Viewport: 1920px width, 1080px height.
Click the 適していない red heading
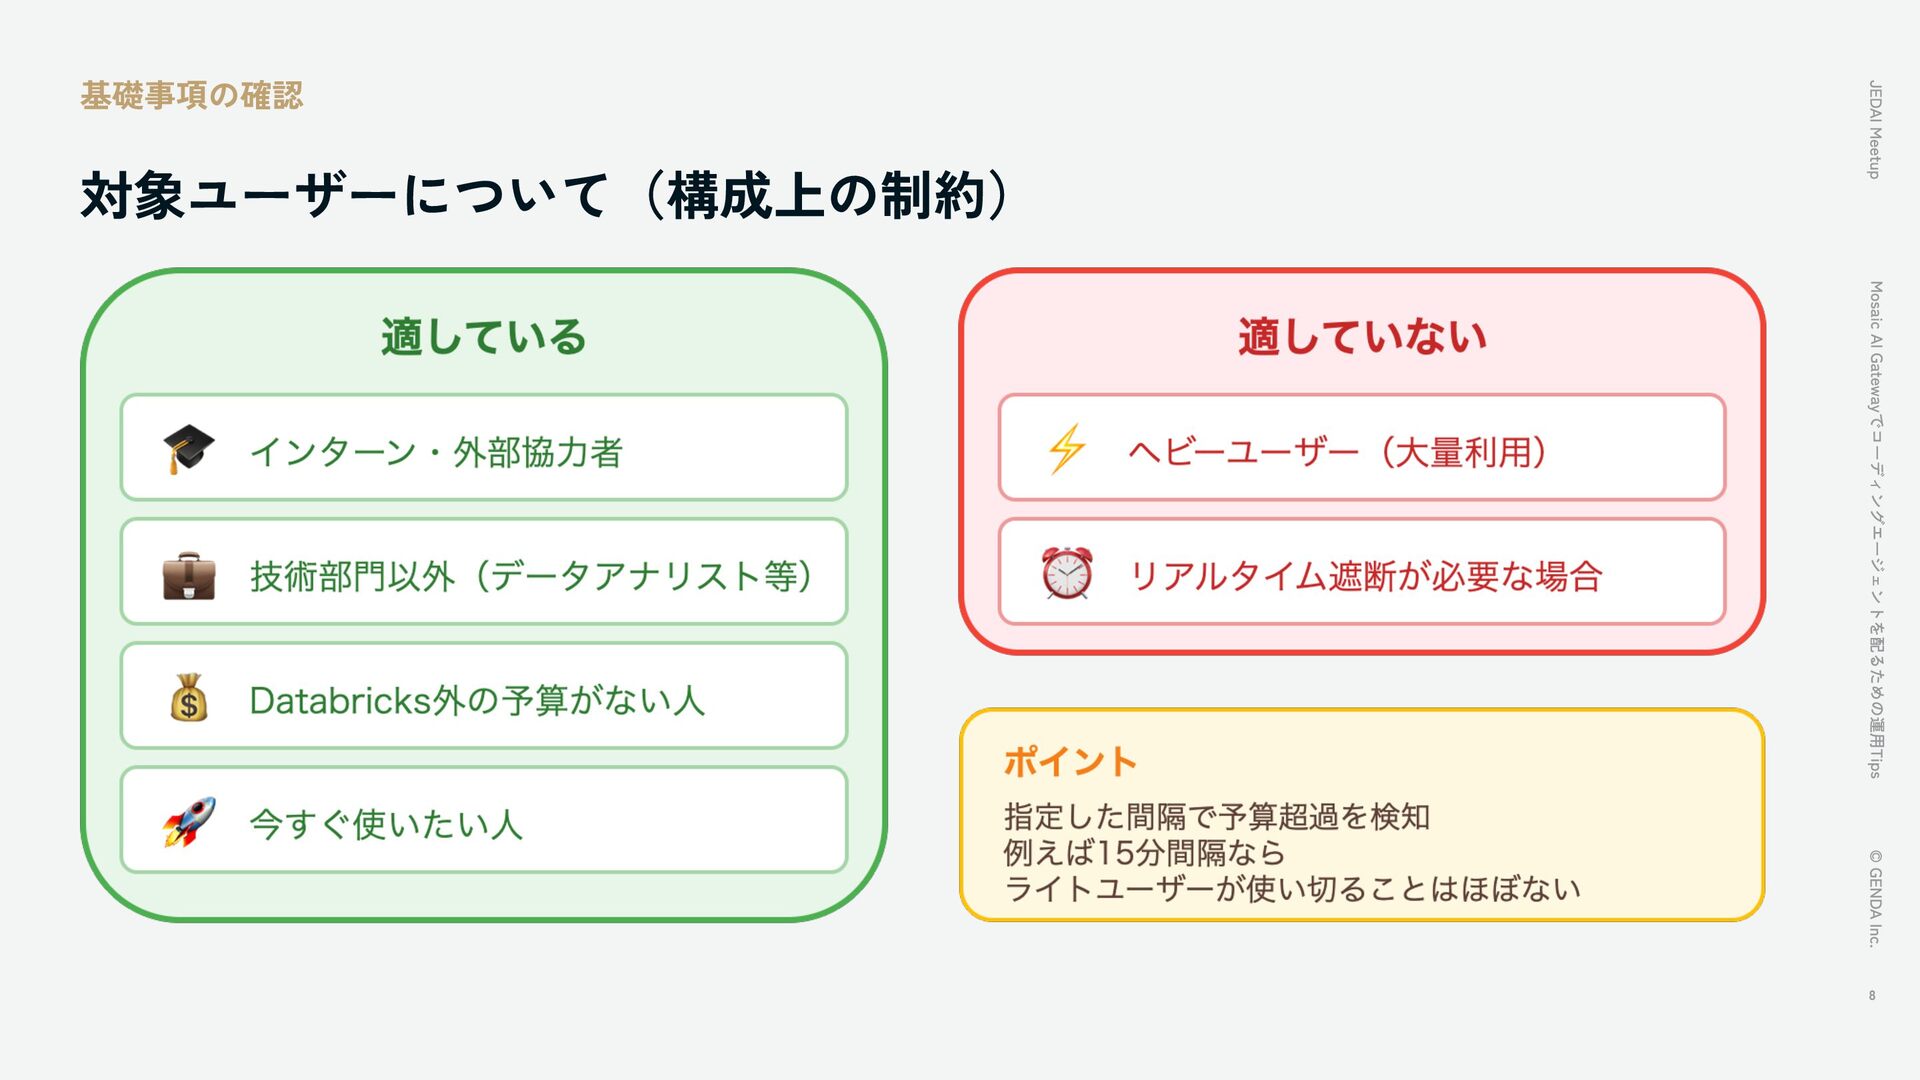1362,337
